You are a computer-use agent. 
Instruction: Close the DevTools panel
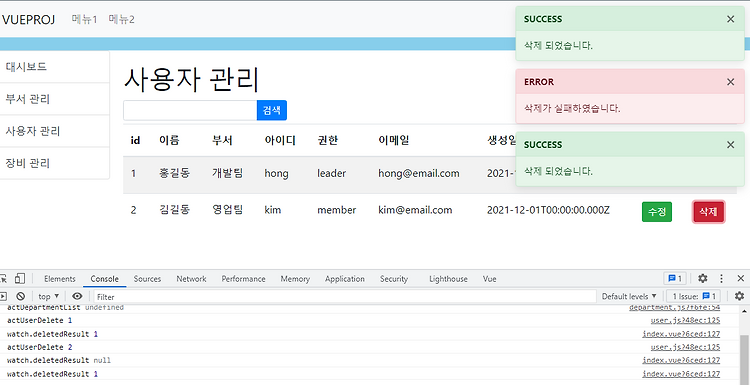(x=740, y=278)
